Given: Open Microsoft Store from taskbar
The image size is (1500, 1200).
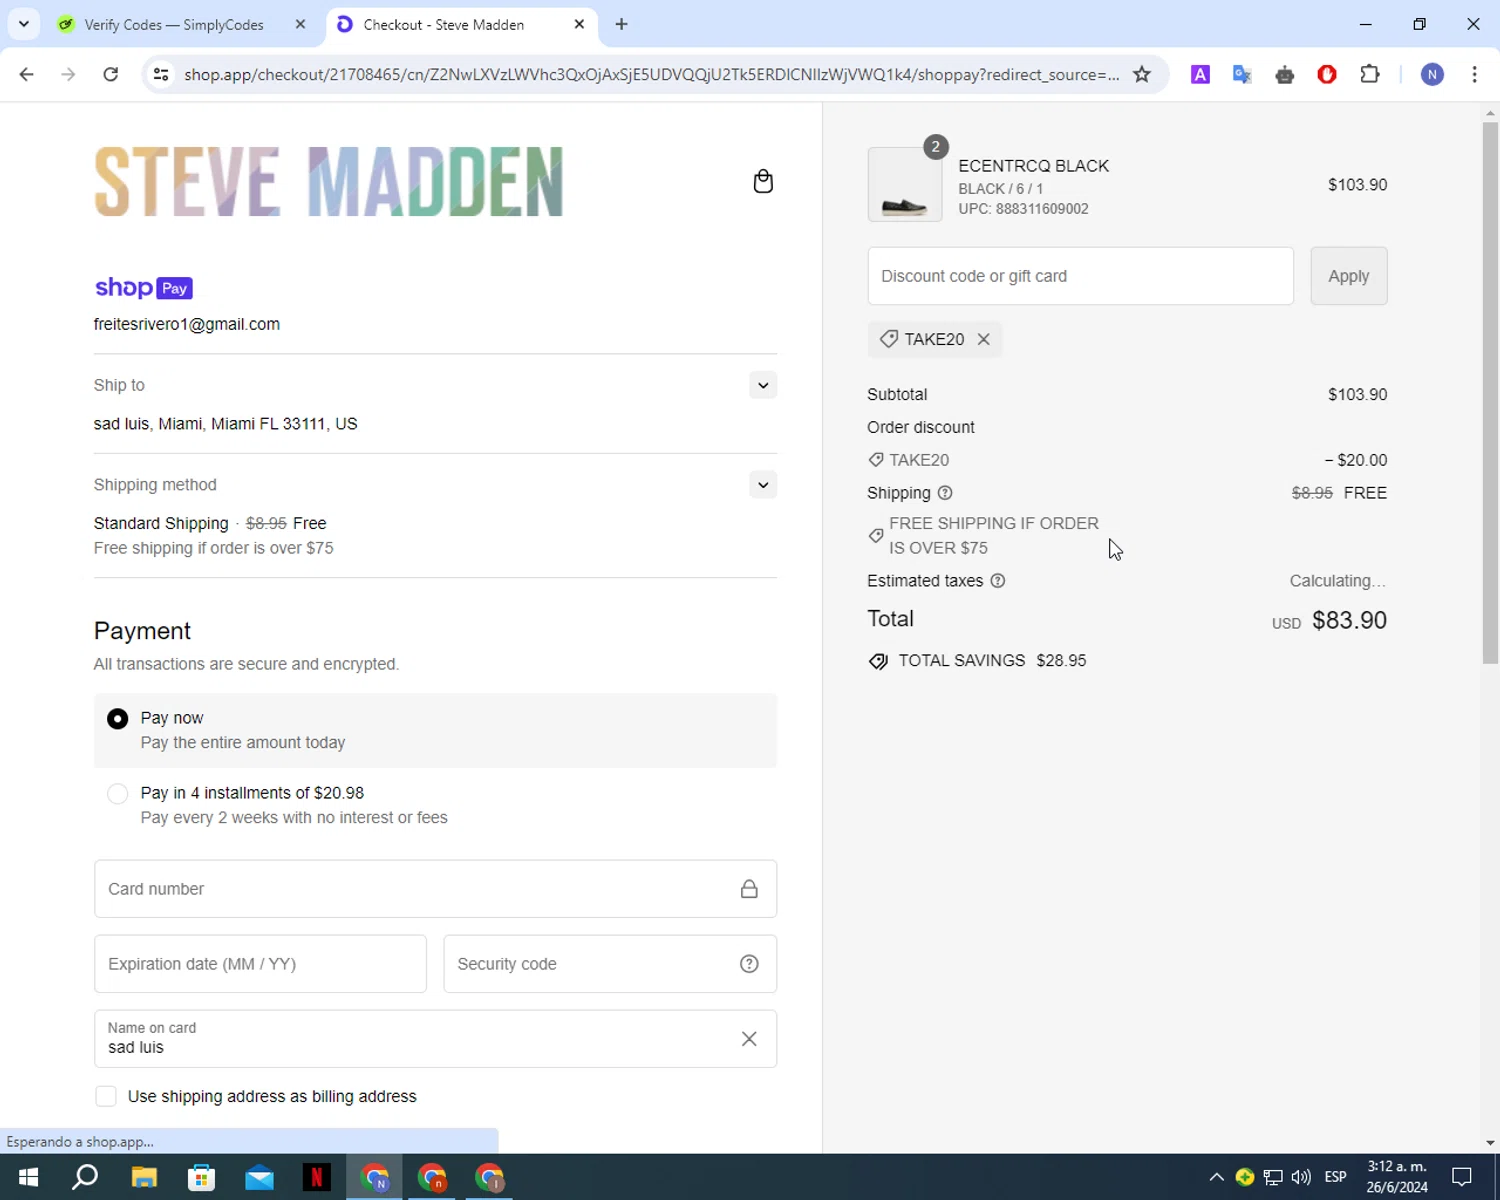Looking at the screenshot, I should point(201,1177).
